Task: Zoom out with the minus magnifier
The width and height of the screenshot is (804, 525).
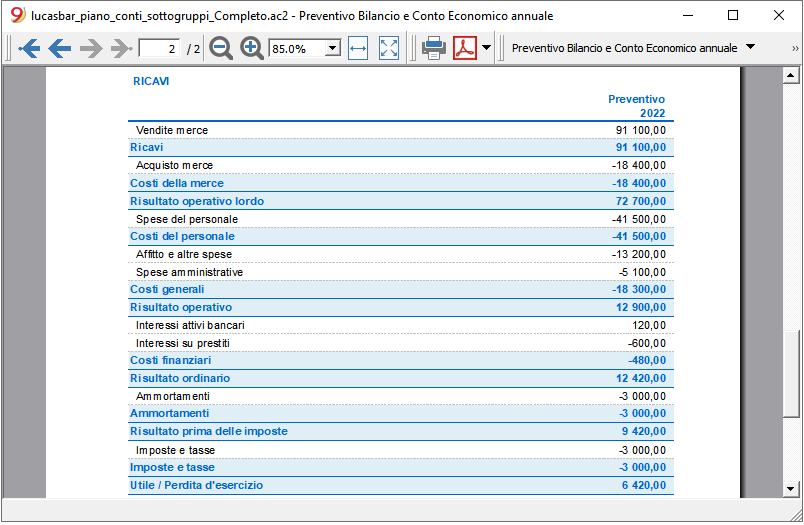Action: pyautogui.click(x=221, y=49)
